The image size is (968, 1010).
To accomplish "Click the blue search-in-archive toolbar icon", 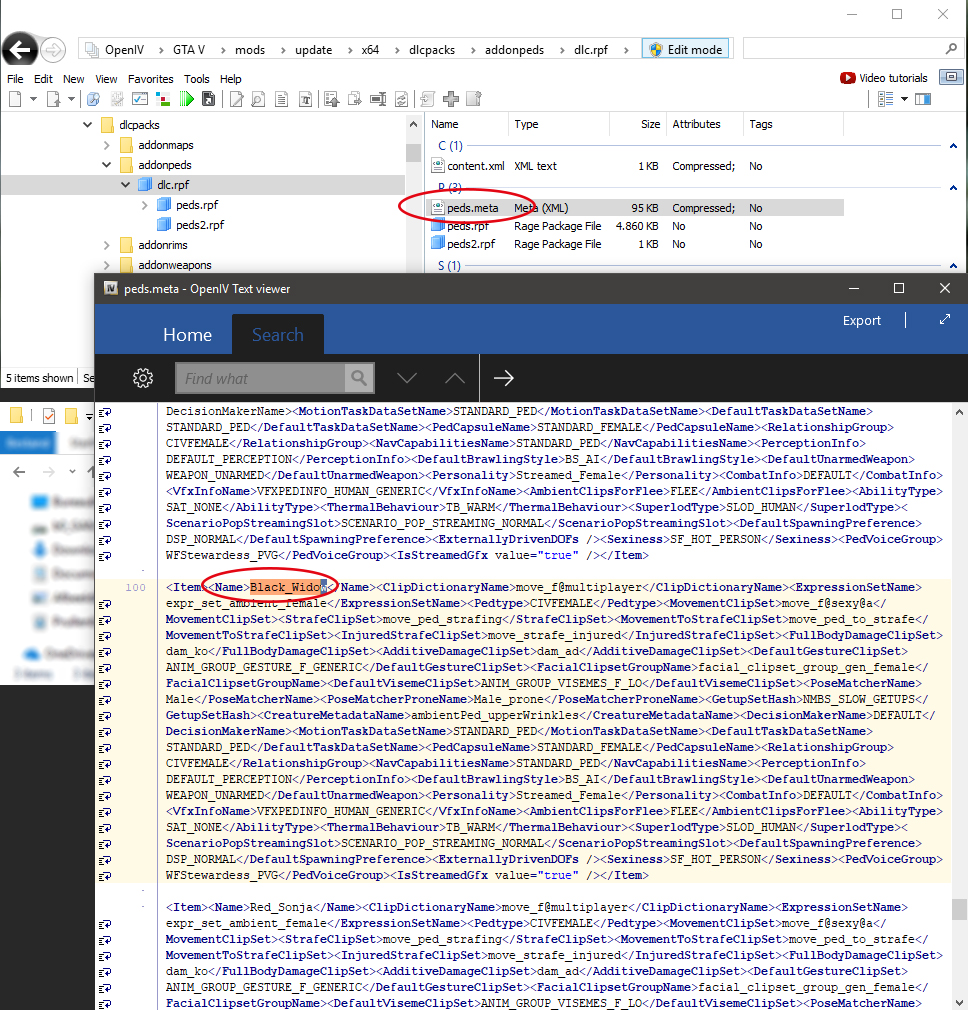I will 93,99.
